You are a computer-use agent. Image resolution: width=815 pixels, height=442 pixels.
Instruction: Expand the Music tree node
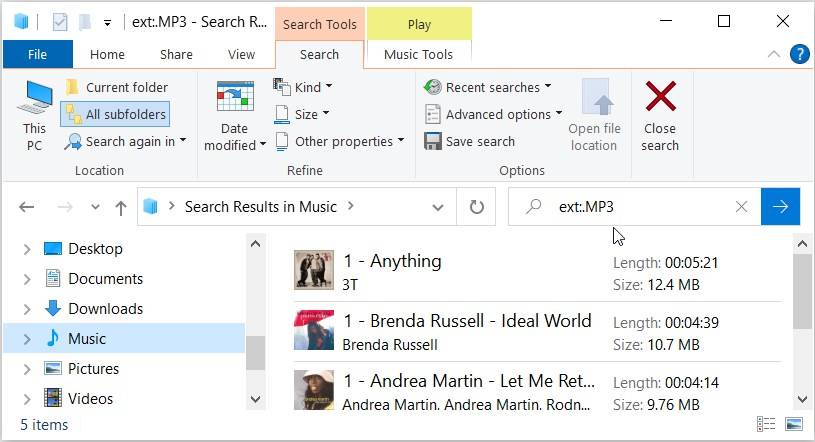[27, 340]
